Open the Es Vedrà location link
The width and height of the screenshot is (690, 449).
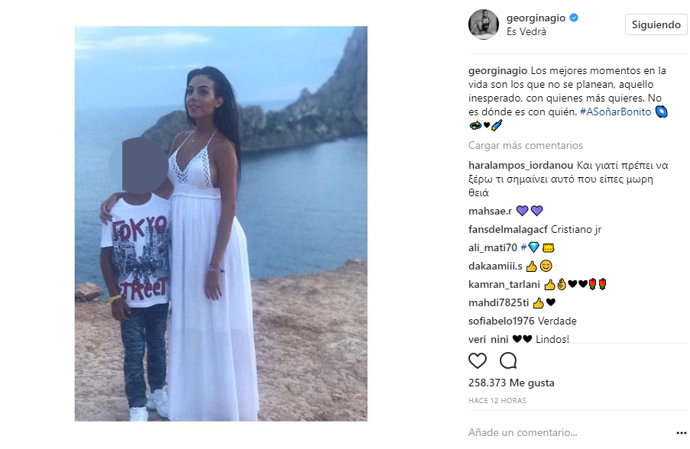click(x=526, y=32)
